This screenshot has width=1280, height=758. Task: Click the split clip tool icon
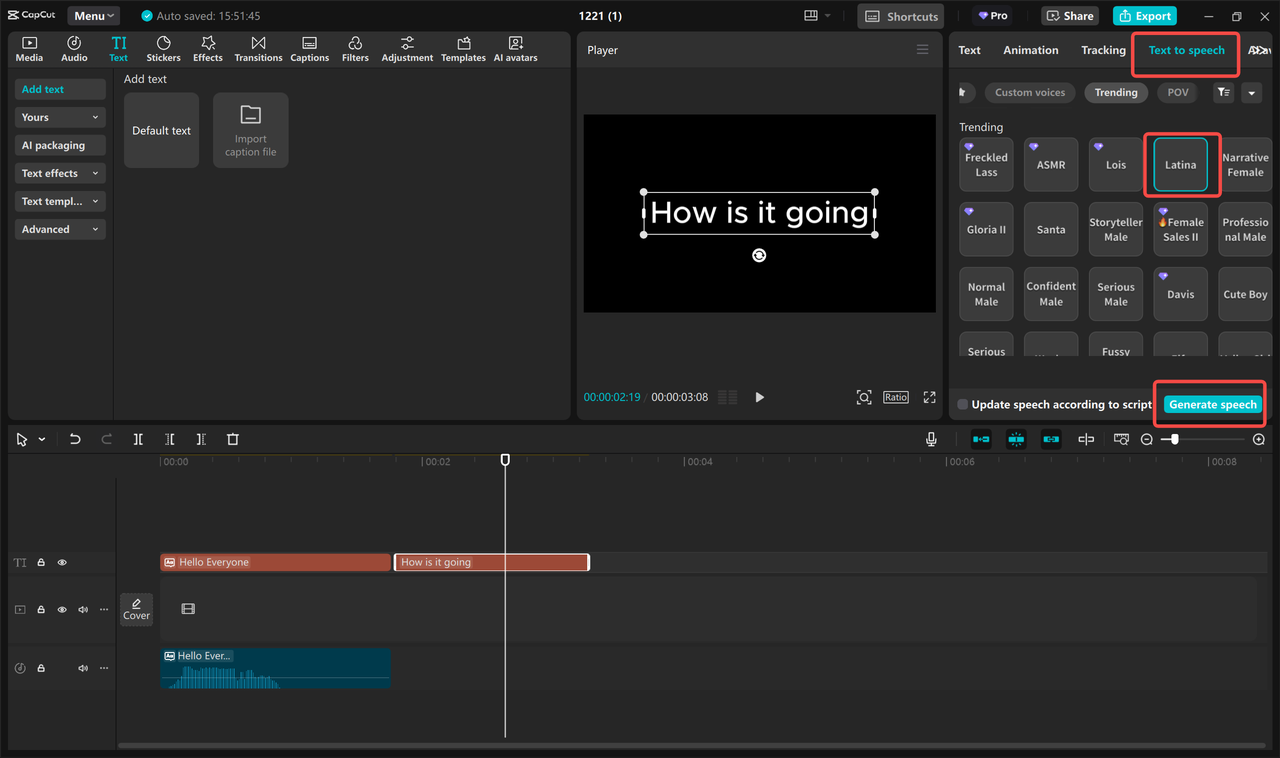coord(138,439)
